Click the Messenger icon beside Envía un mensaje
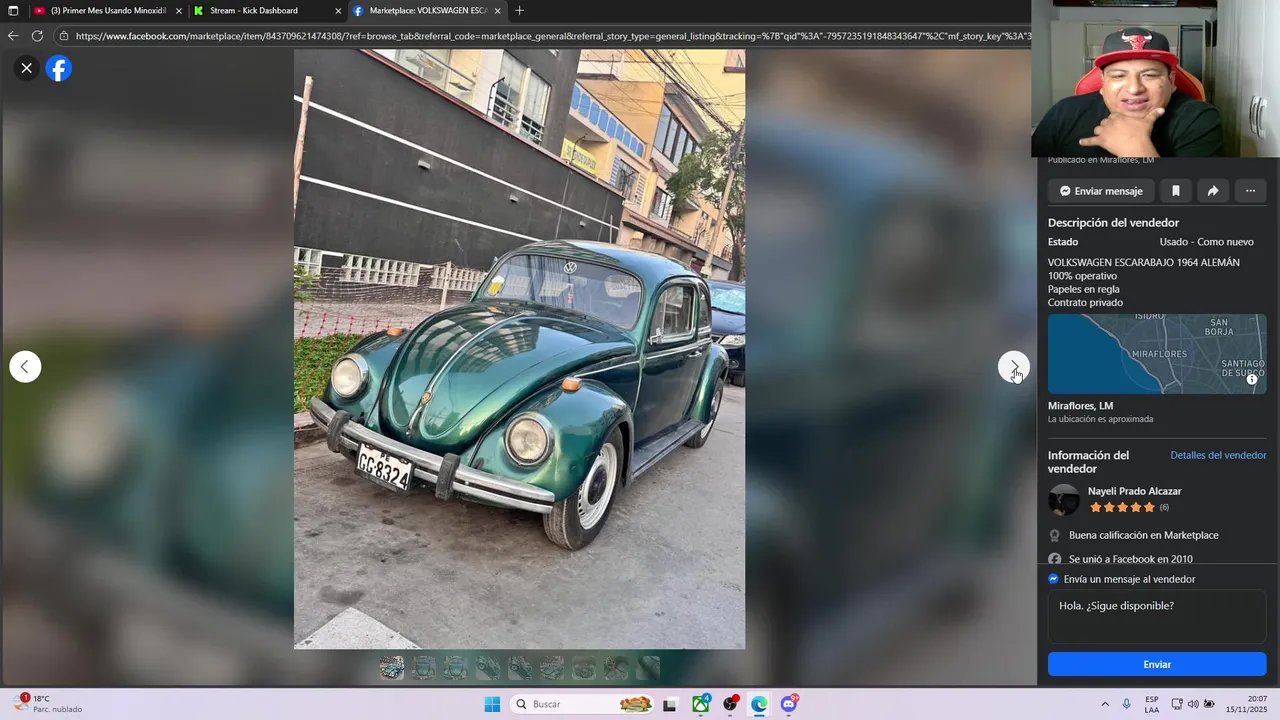1280x720 pixels. (x=1053, y=579)
